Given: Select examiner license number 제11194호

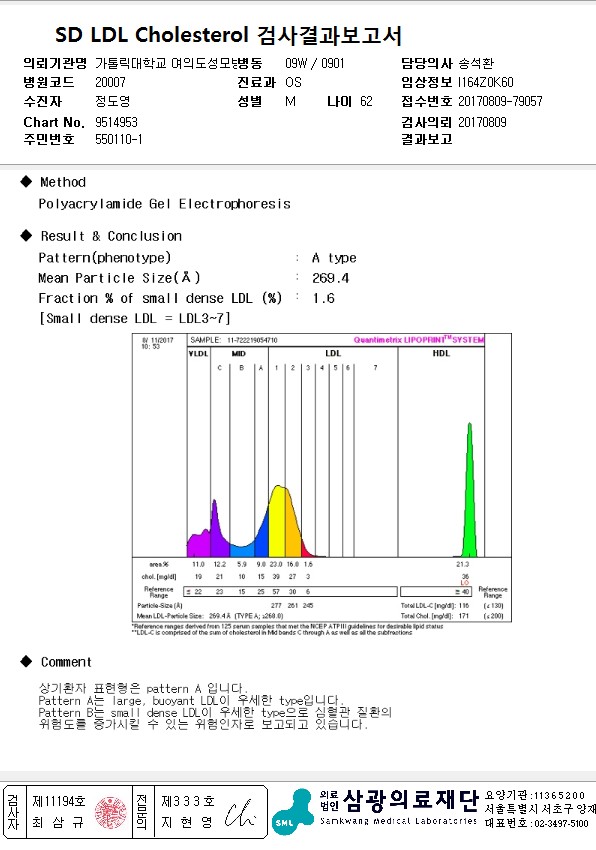Looking at the screenshot, I should coord(59,801).
